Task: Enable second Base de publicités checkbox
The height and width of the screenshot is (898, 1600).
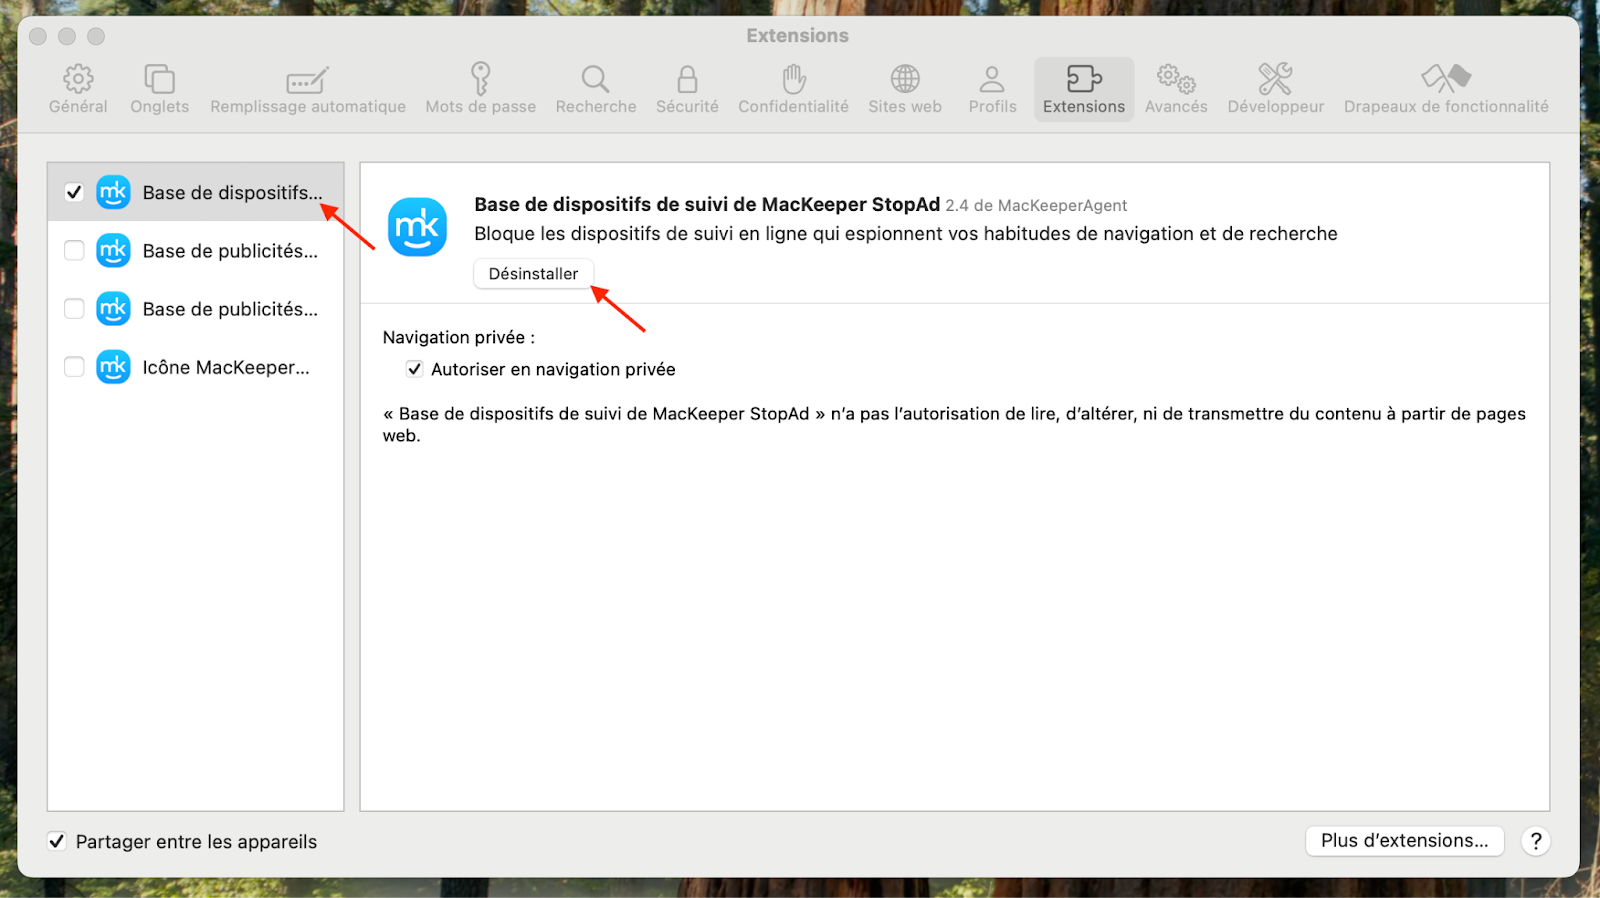Action: 74,308
